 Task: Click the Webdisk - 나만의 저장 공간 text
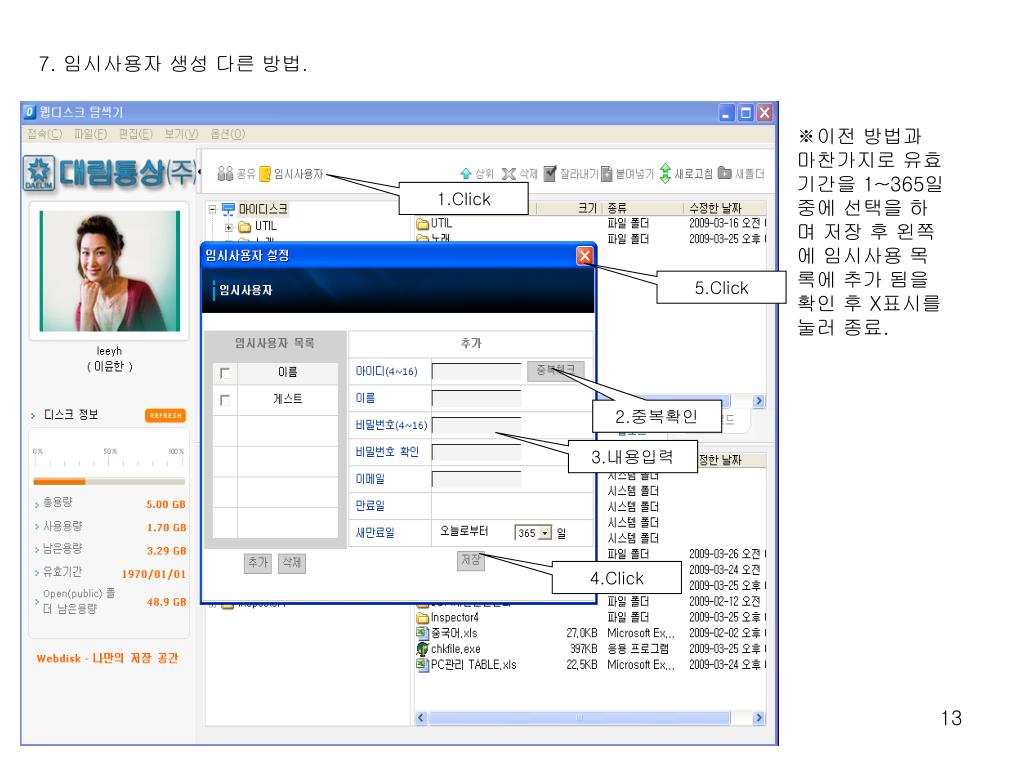tap(107, 658)
